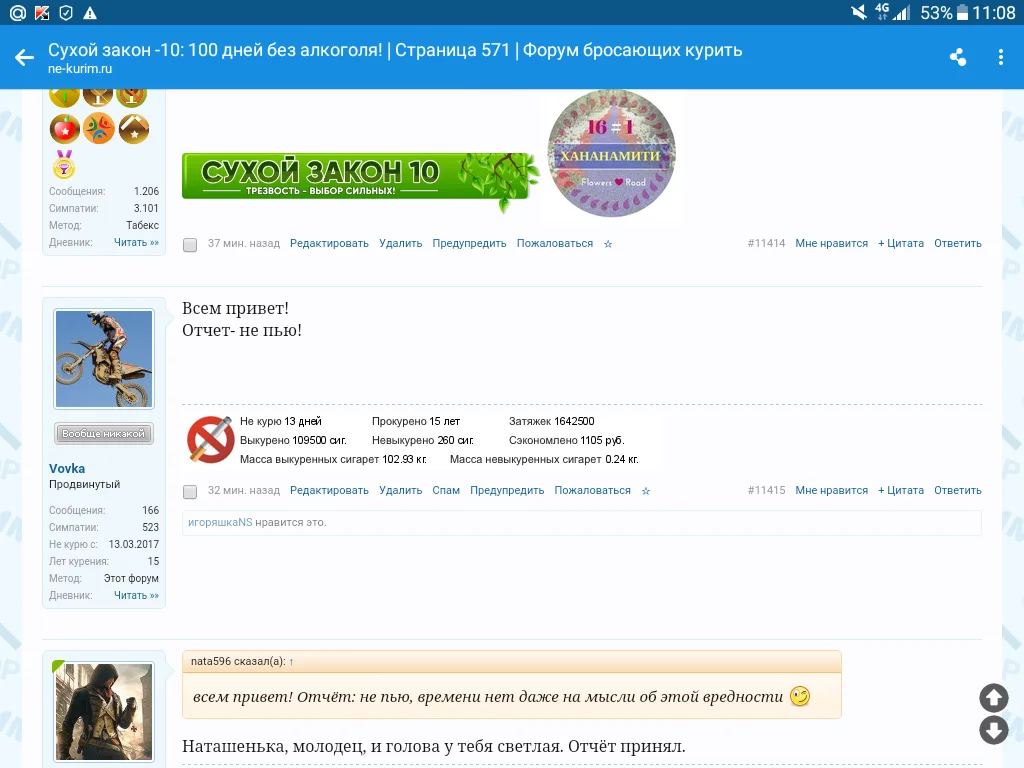The image size is (1024, 768).
Task: Click the winking smiley in nata596's quote
Action: 801,697
